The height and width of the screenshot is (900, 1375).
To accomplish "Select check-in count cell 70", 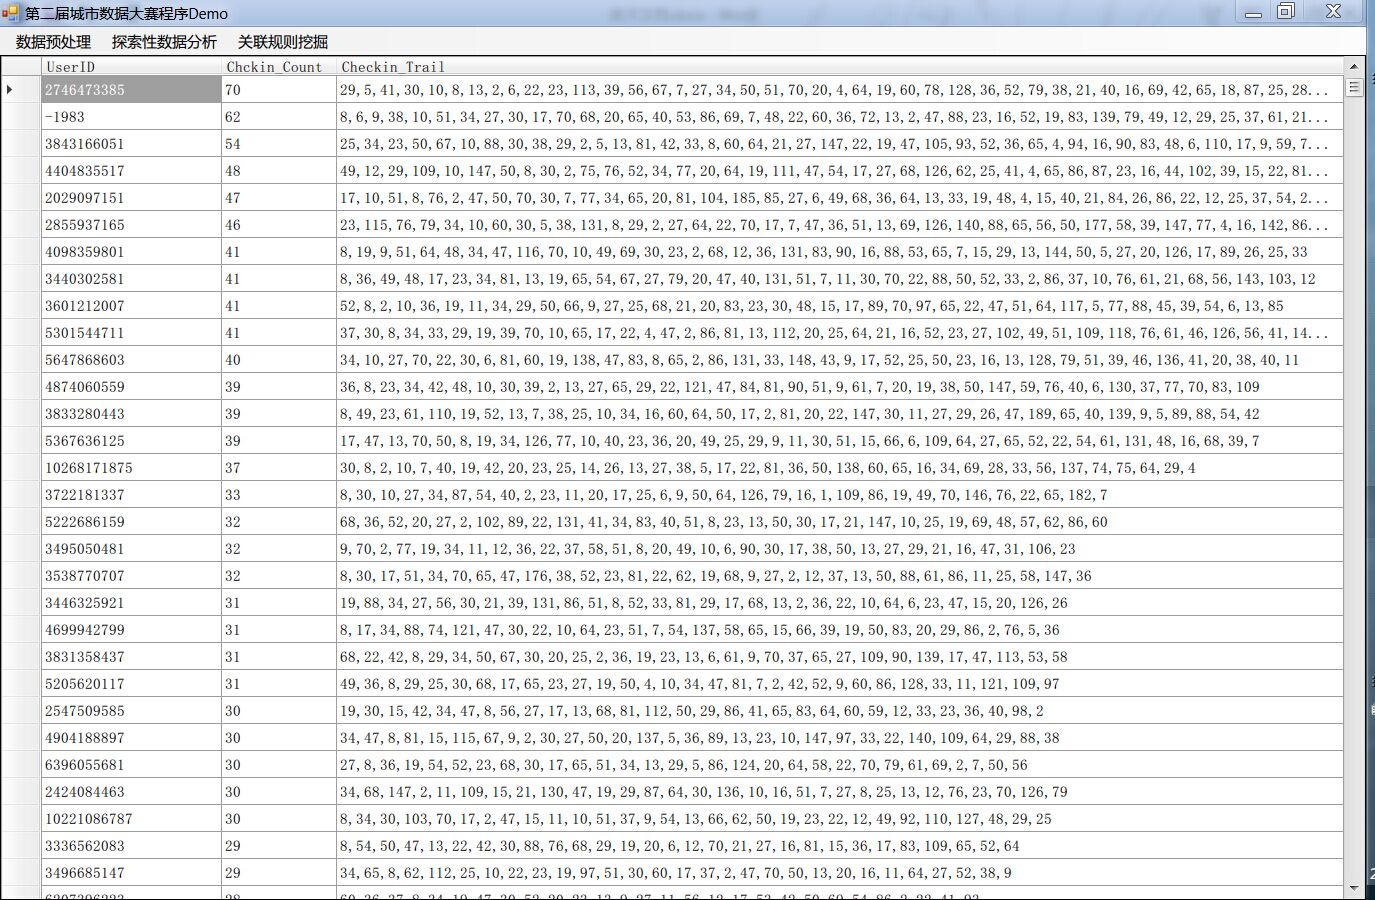I will [x=279, y=90].
